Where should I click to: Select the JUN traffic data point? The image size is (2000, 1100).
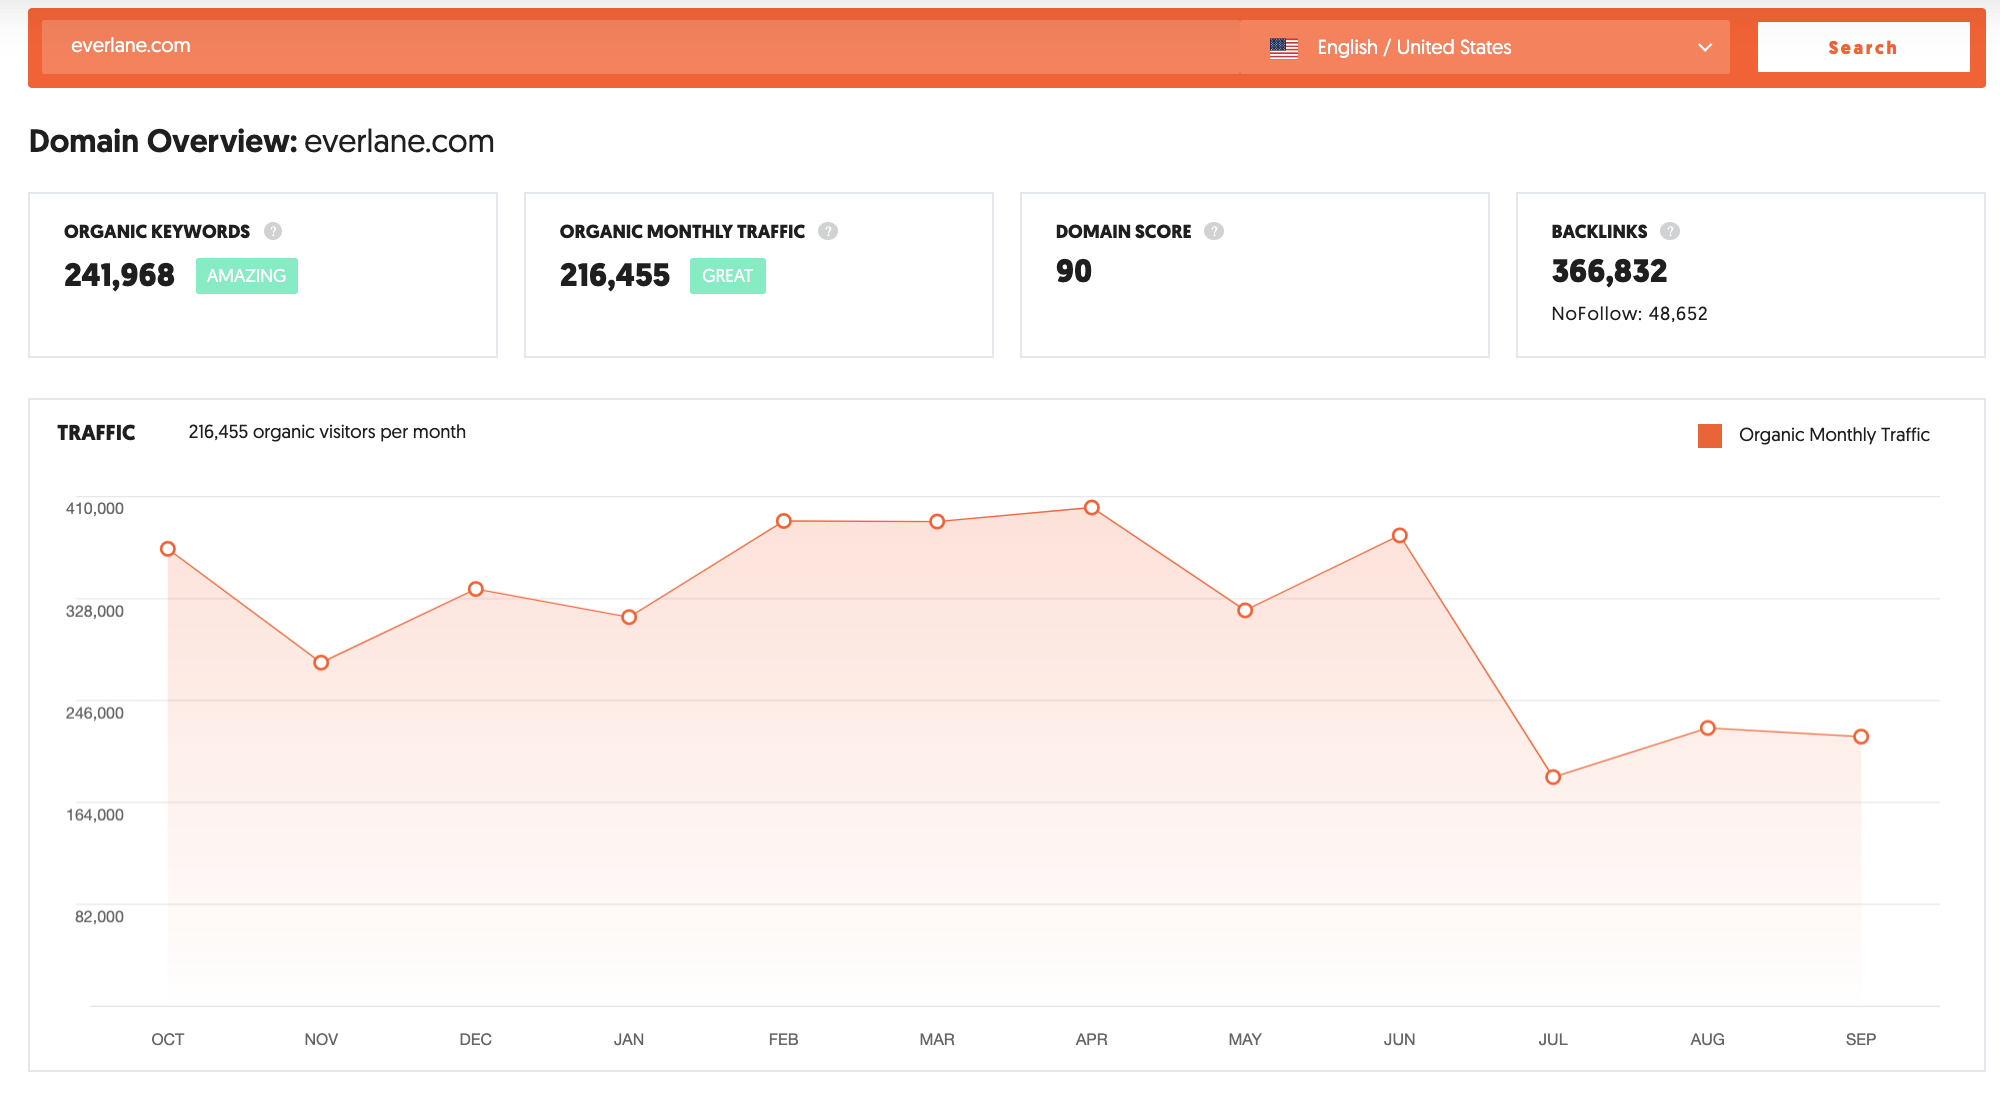[1400, 536]
